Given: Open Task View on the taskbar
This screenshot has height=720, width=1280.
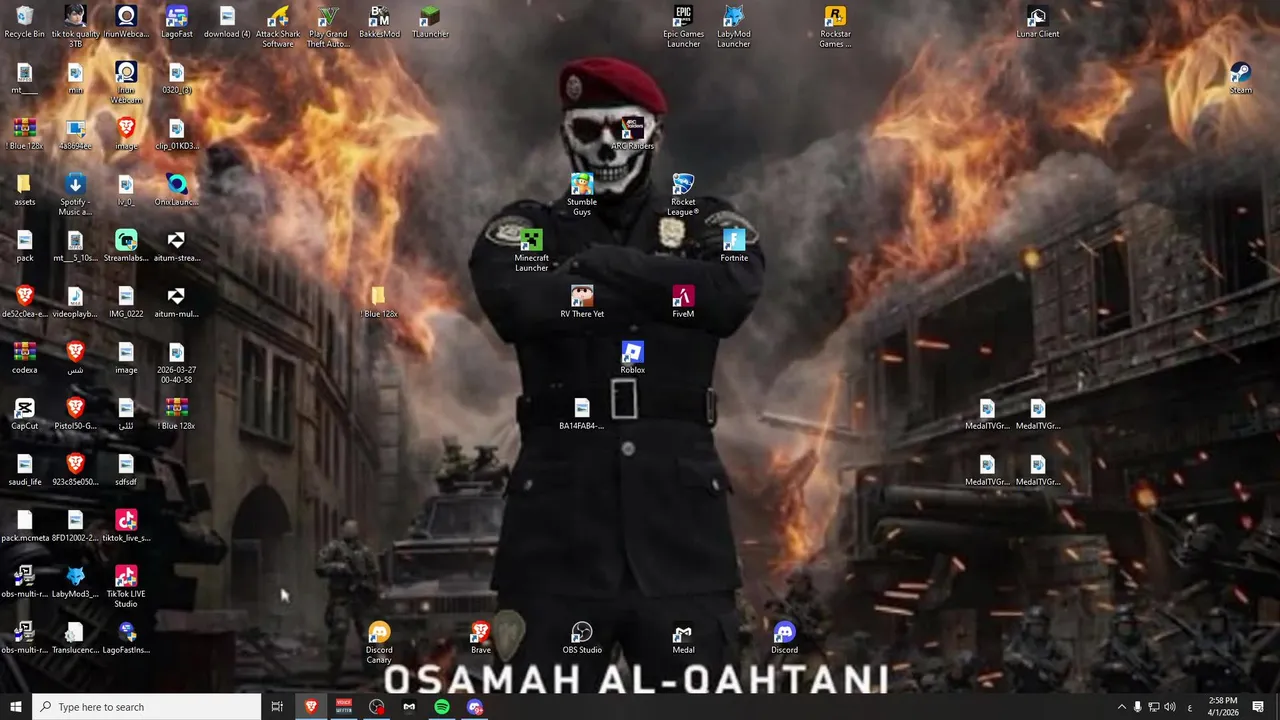Looking at the screenshot, I should pos(277,707).
